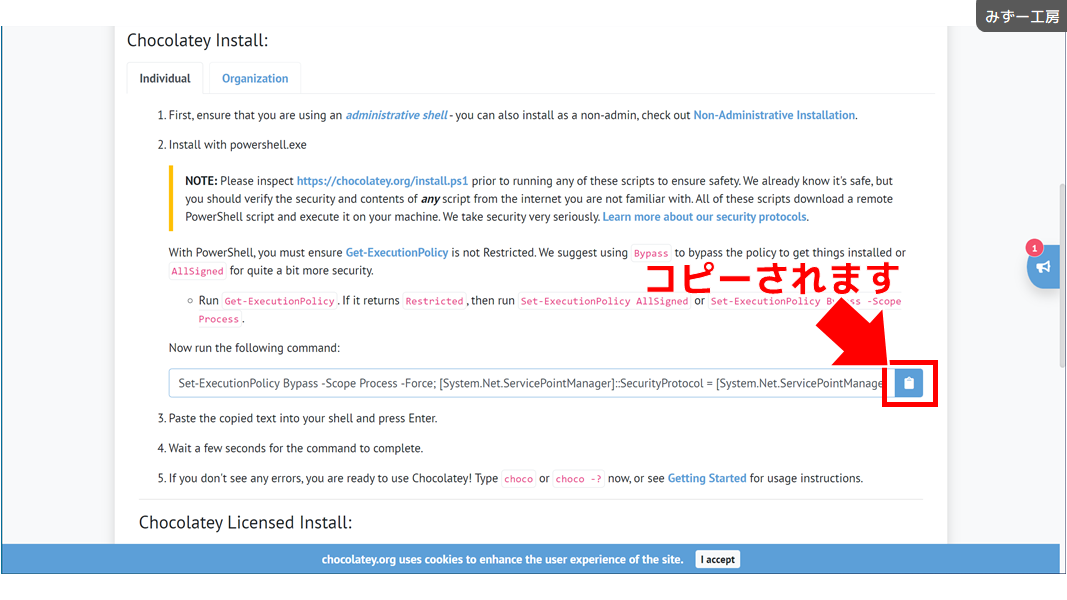
Task: Accept cookies with the I accept button
Action: click(x=718, y=559)
